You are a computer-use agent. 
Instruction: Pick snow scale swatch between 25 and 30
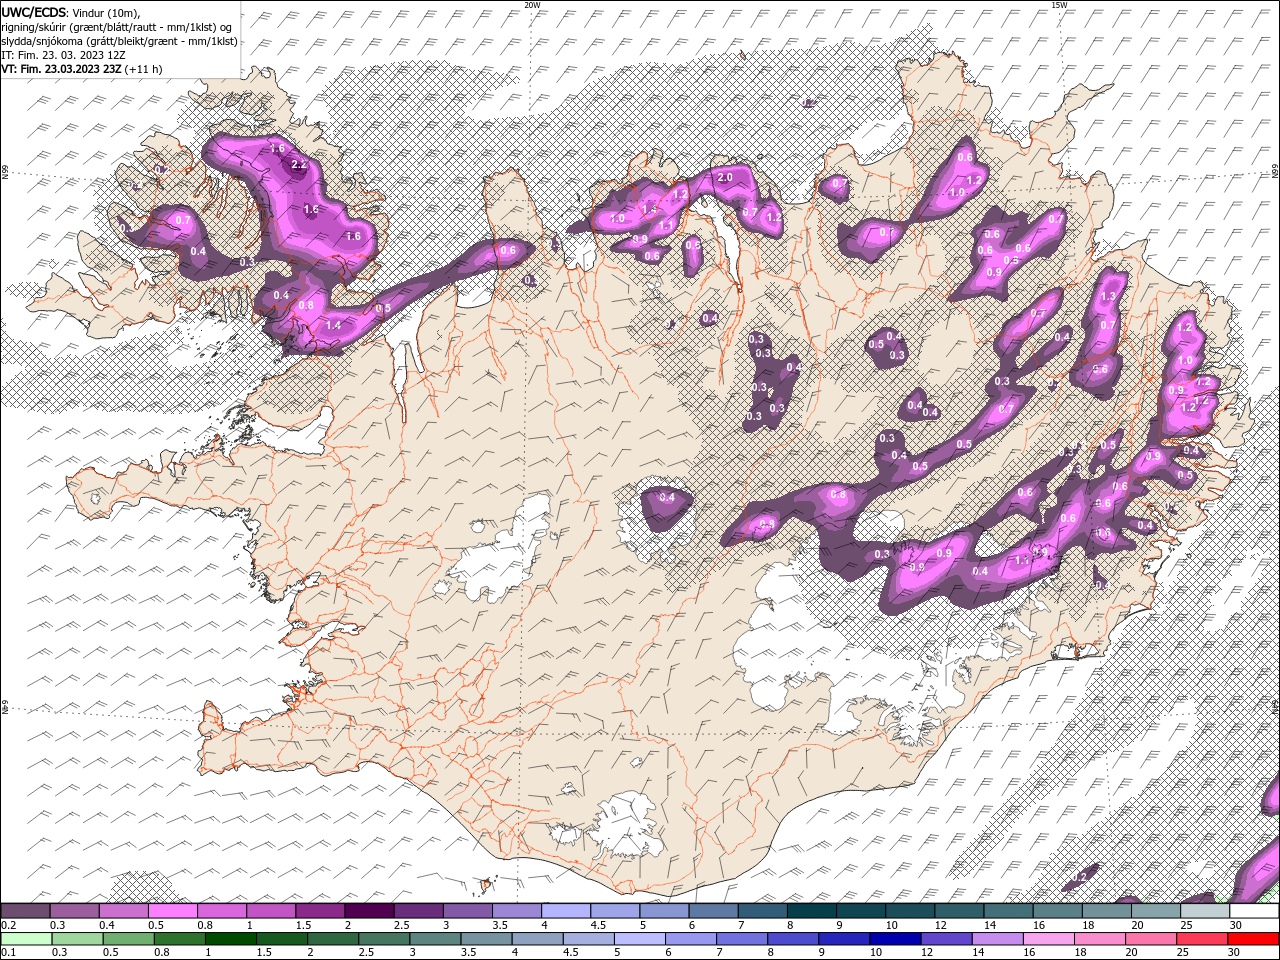pyautogui.click(x=1204, y=911)
